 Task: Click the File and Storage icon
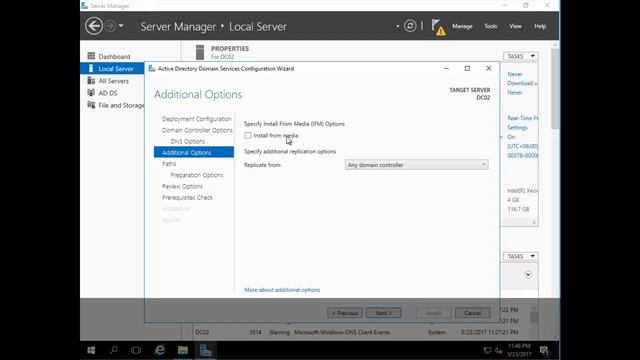[x=91, y=105]
